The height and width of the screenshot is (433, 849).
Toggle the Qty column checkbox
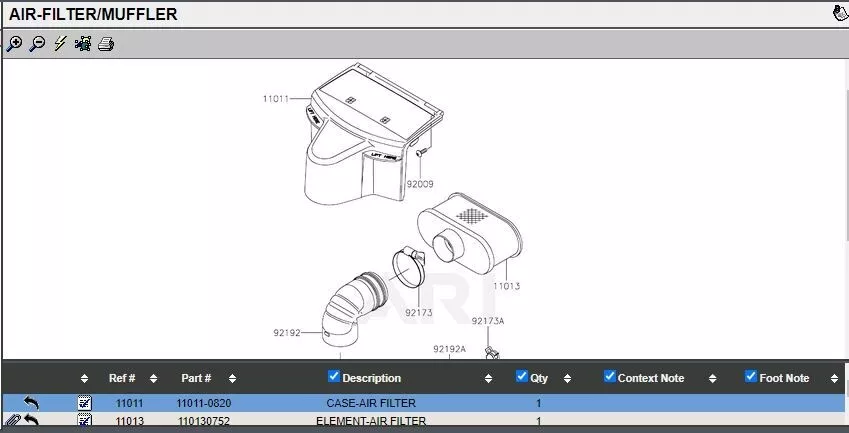[x=521, y=377]
